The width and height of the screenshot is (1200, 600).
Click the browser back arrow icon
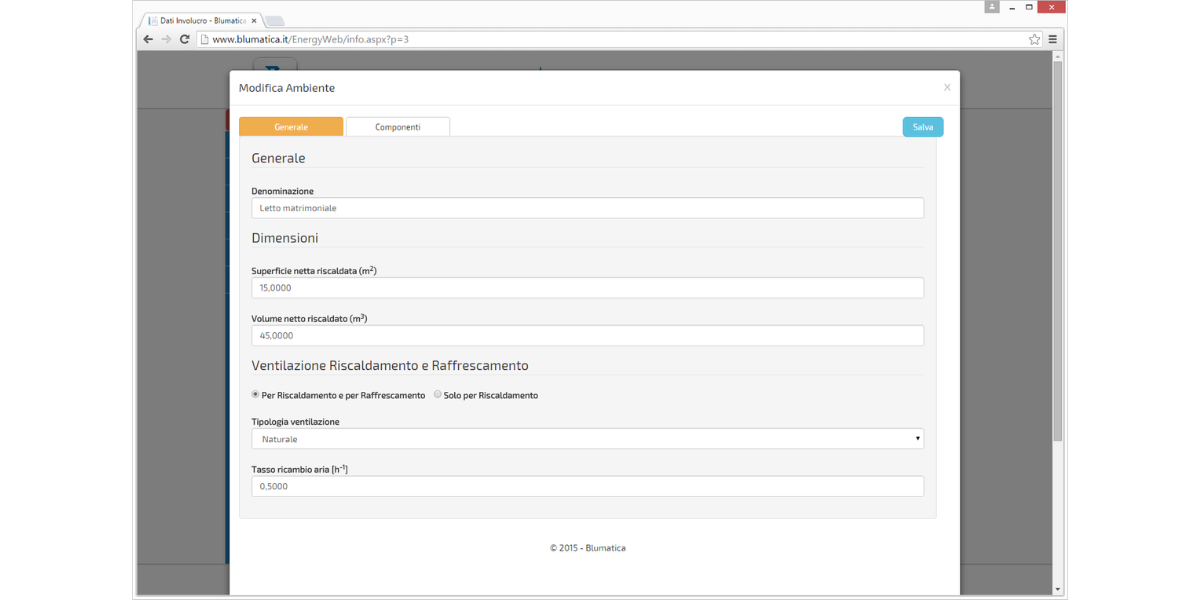click(x=147, y=39)
